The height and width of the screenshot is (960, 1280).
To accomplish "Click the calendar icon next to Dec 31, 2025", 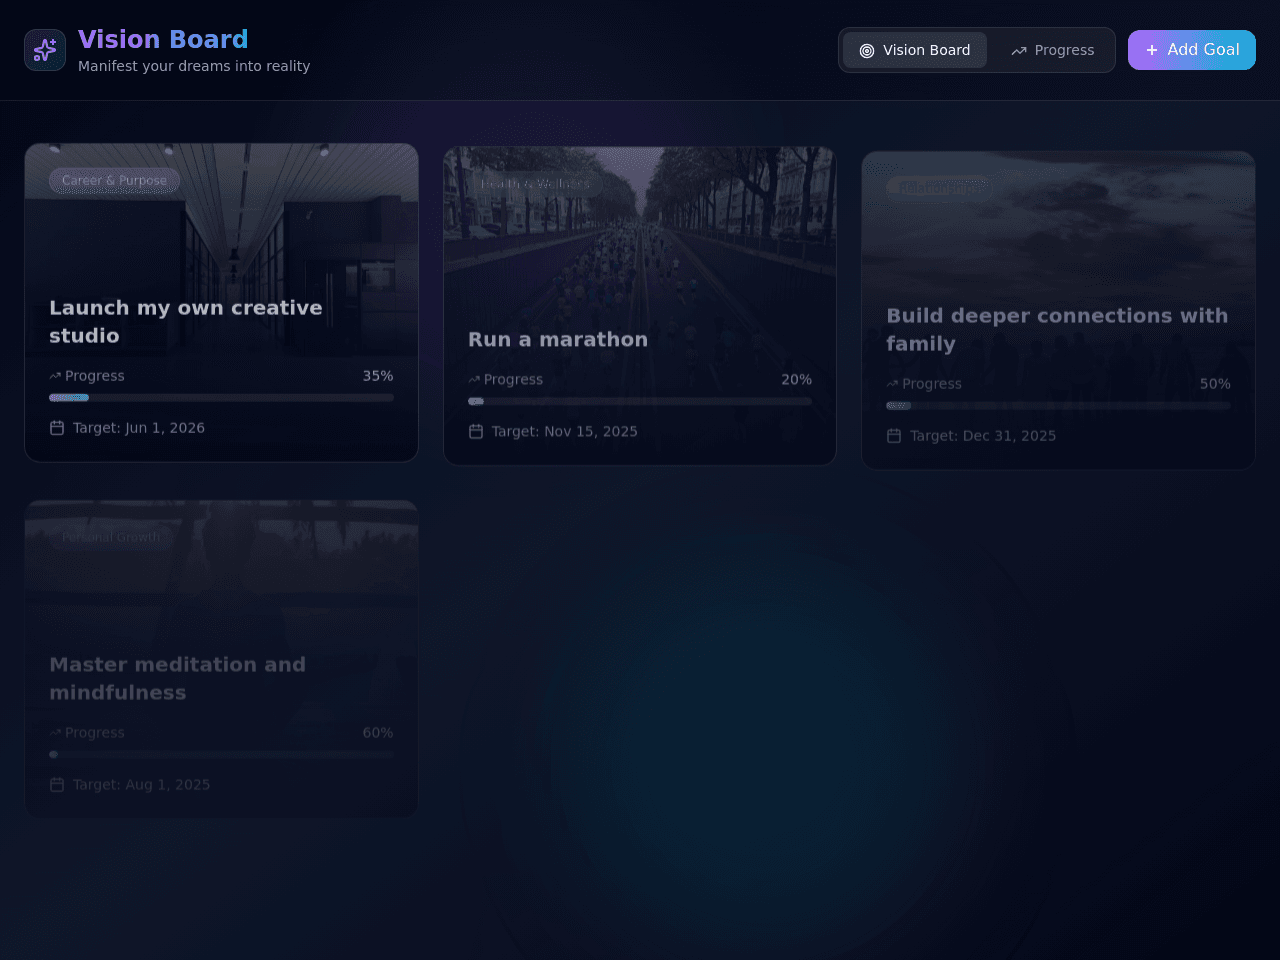I will pos(894,436).
